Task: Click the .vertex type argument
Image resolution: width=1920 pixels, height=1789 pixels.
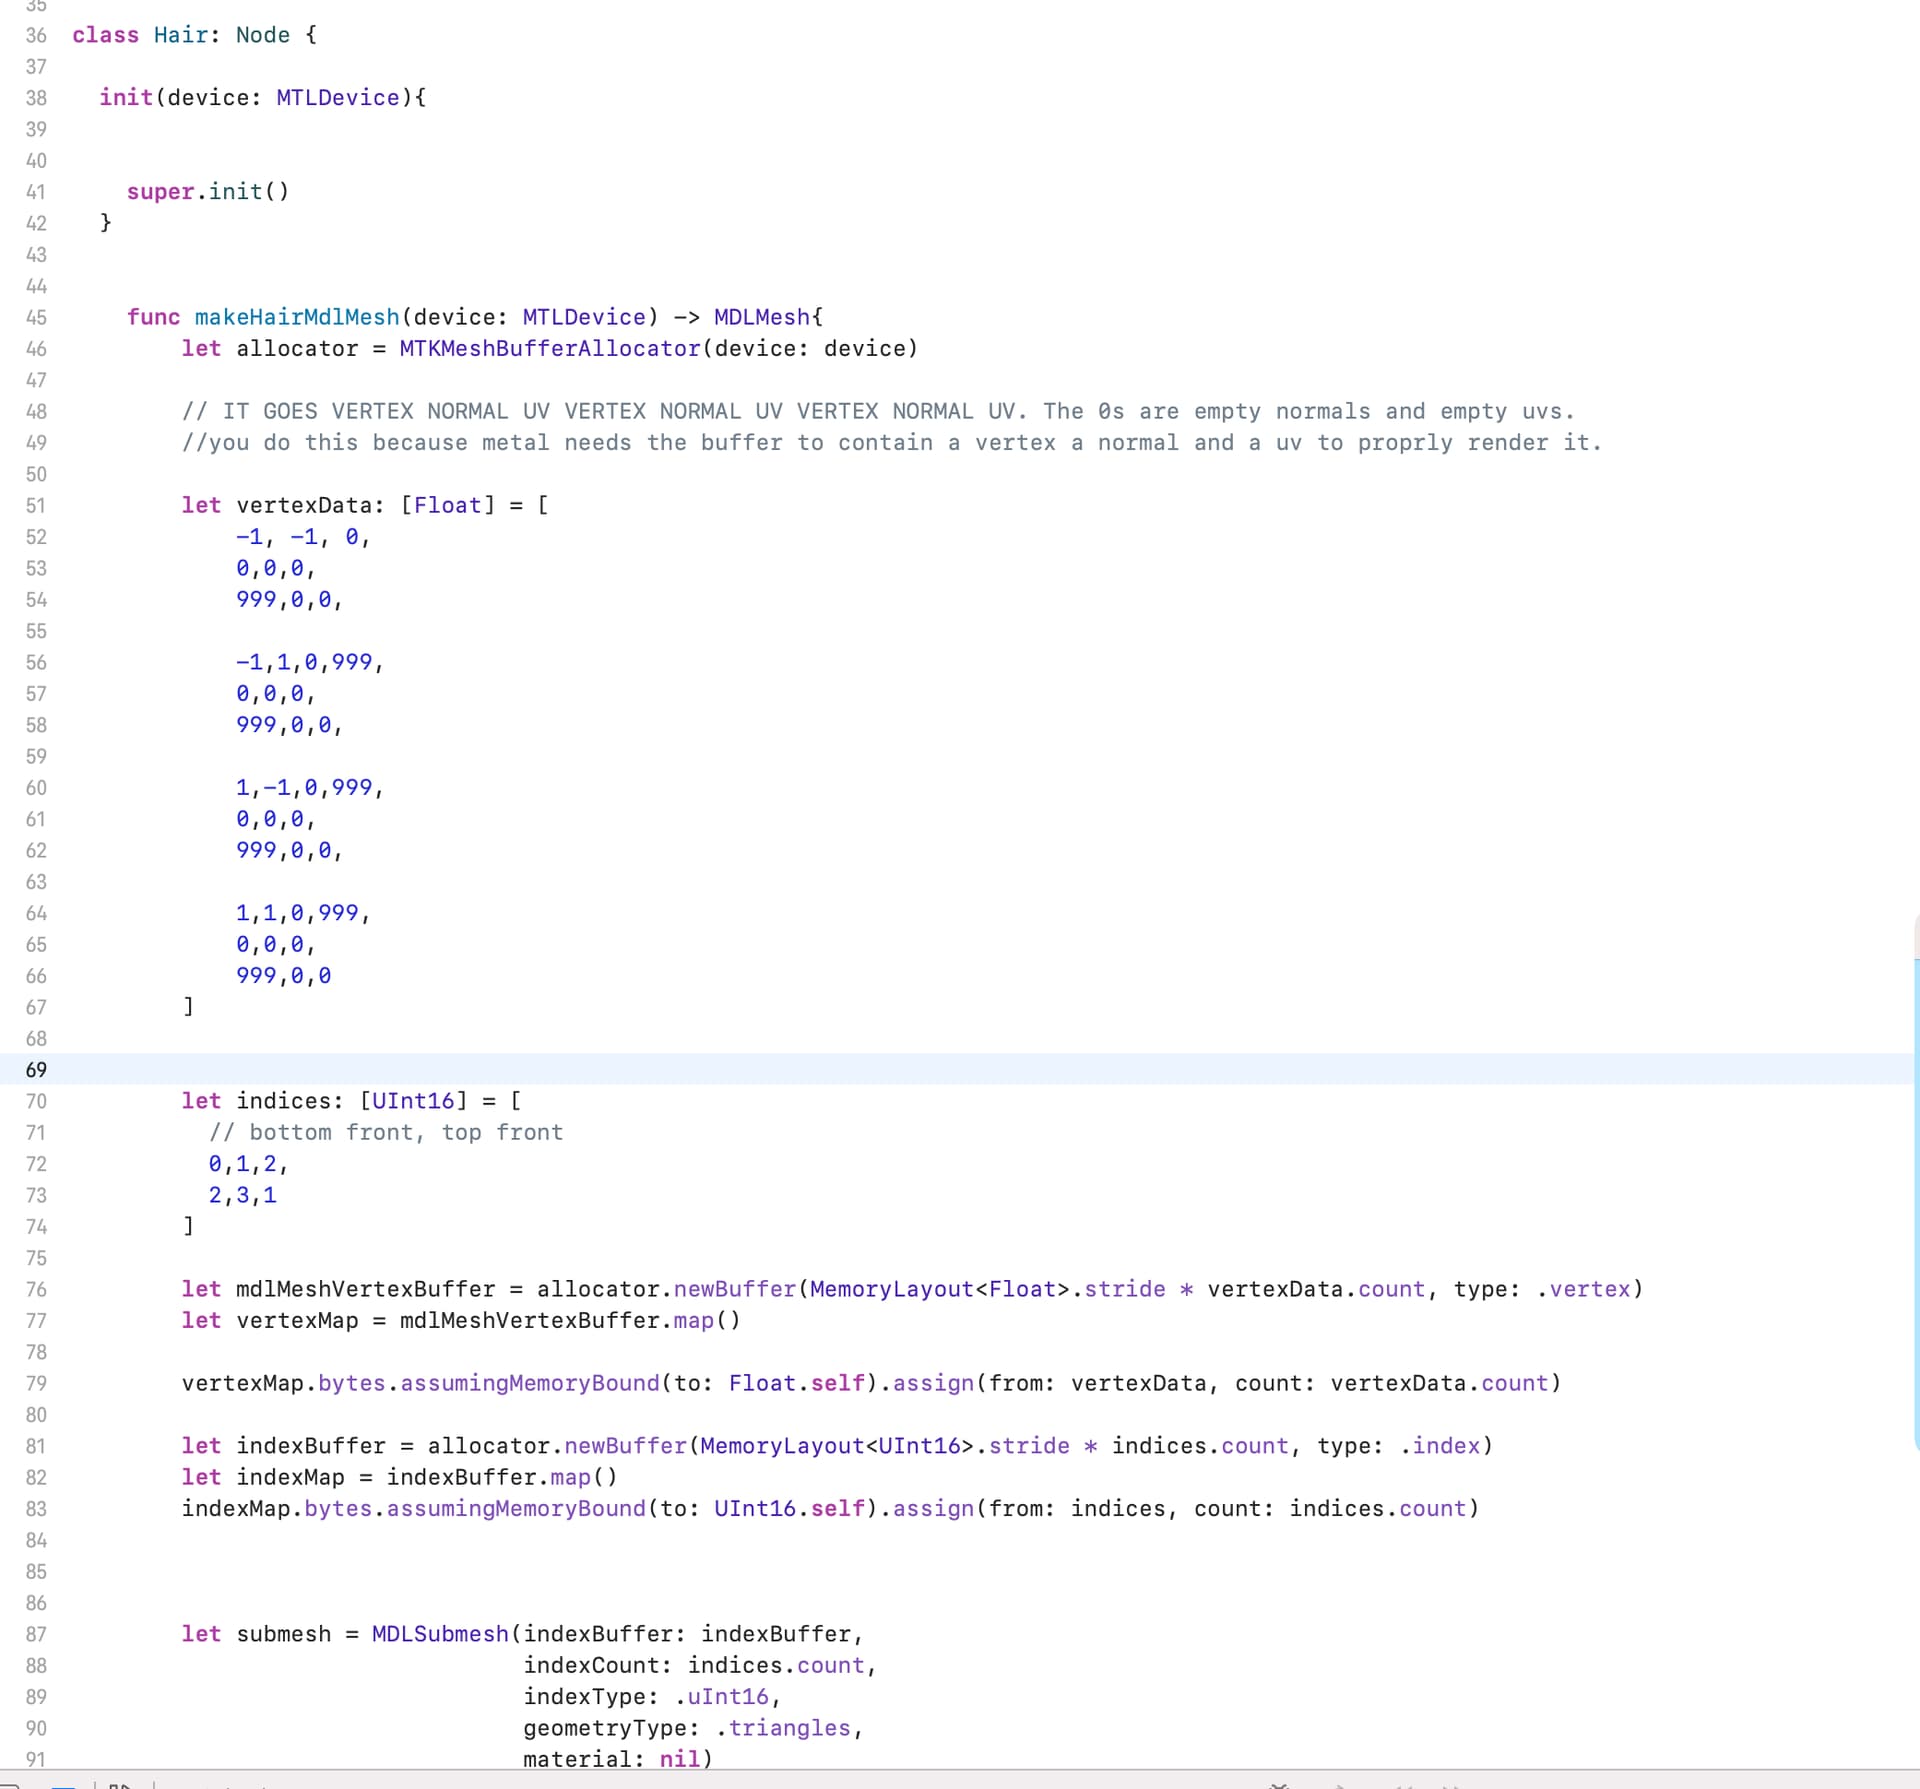Action: click(x=1583, y=1290)
